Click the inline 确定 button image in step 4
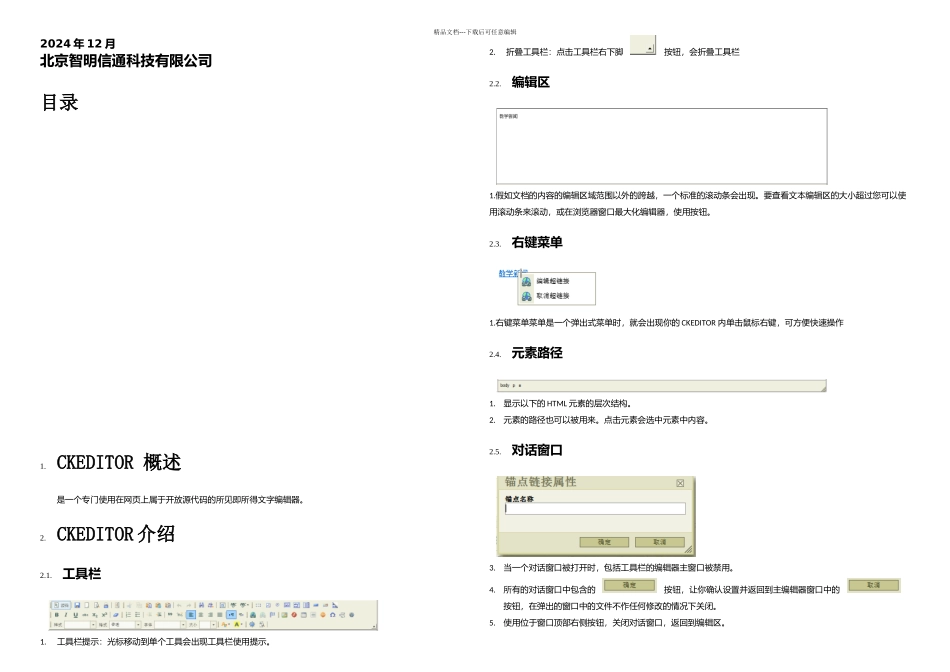Screen dimensions: 950x672 (x=629, y=585)
